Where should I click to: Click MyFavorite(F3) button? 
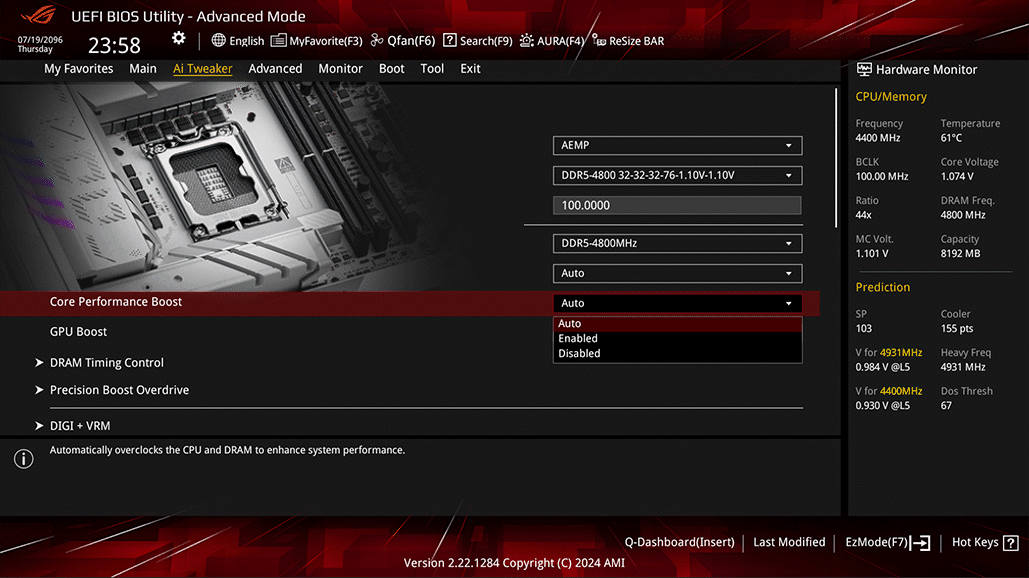[317, 41]
